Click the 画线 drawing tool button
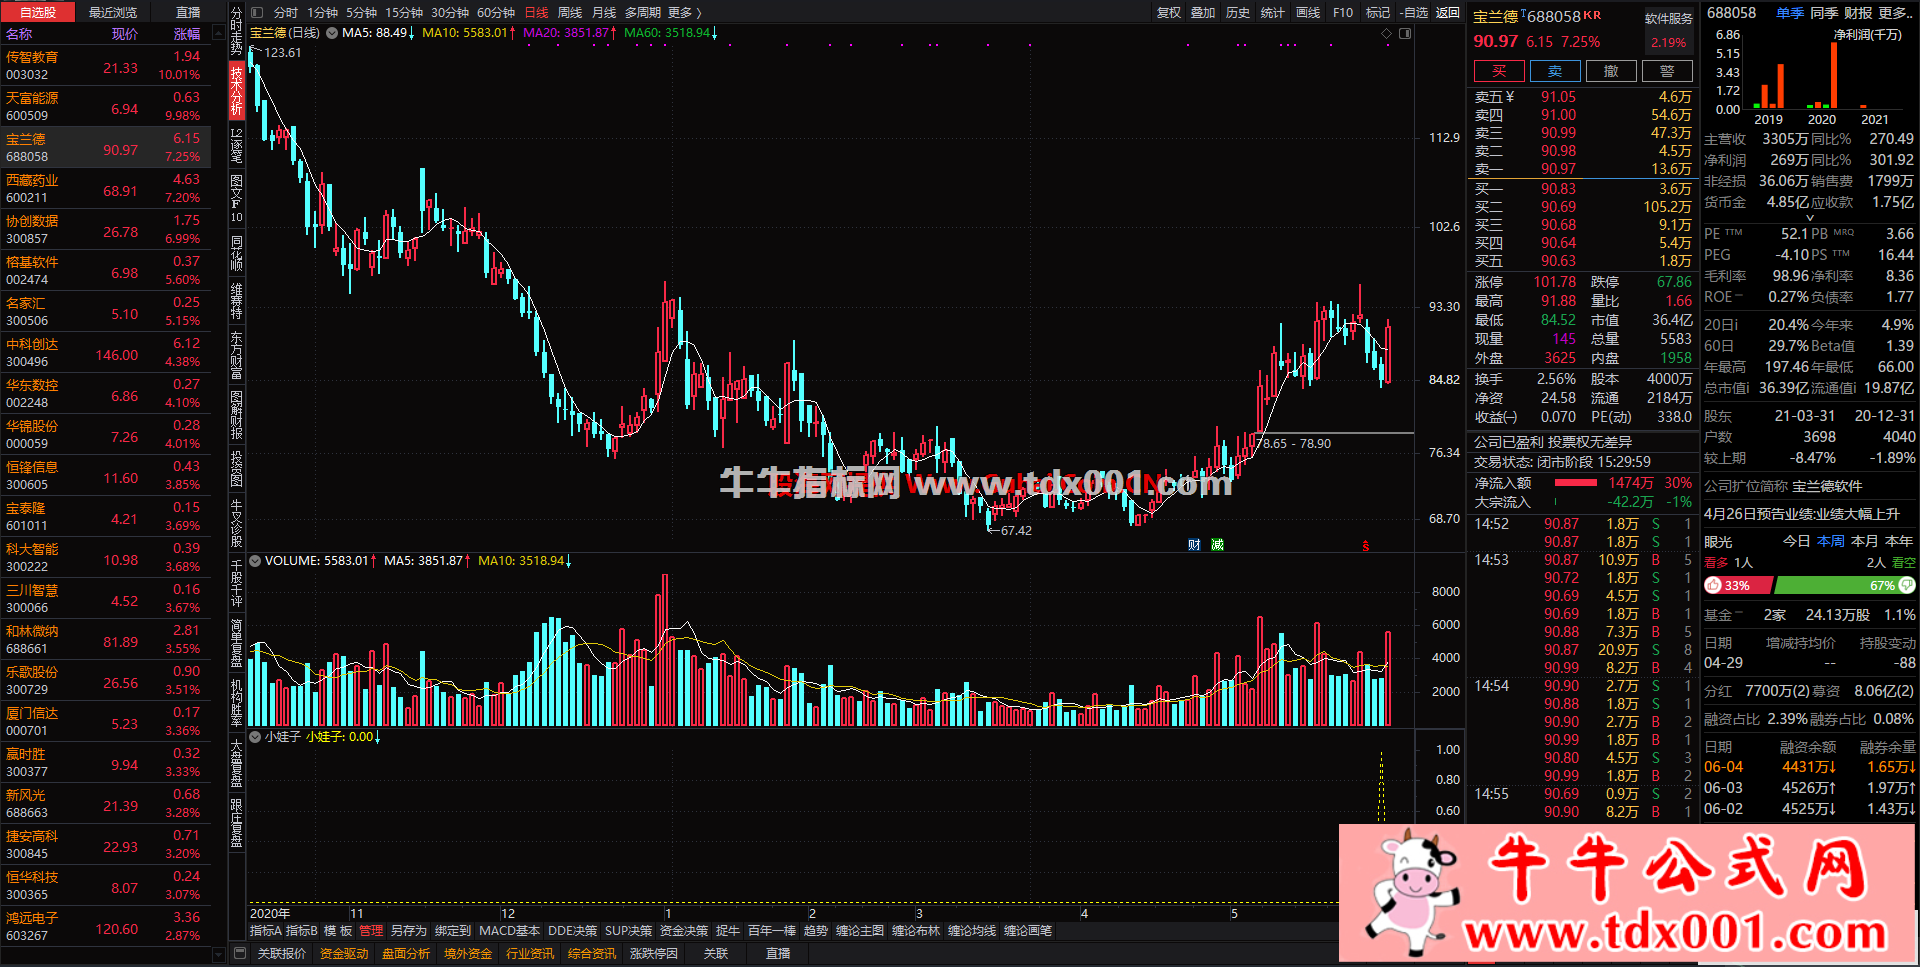 click(1308, 12)
